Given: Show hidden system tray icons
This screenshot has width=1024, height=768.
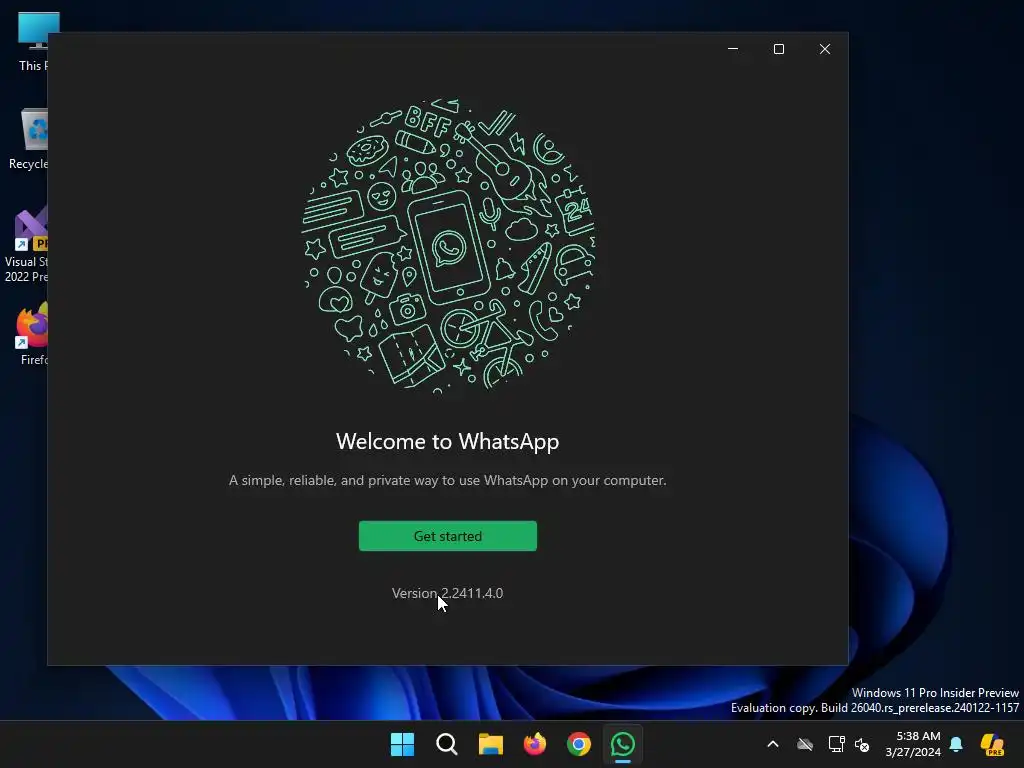Looking at the screenshot, I should click(x=773, y=744).
